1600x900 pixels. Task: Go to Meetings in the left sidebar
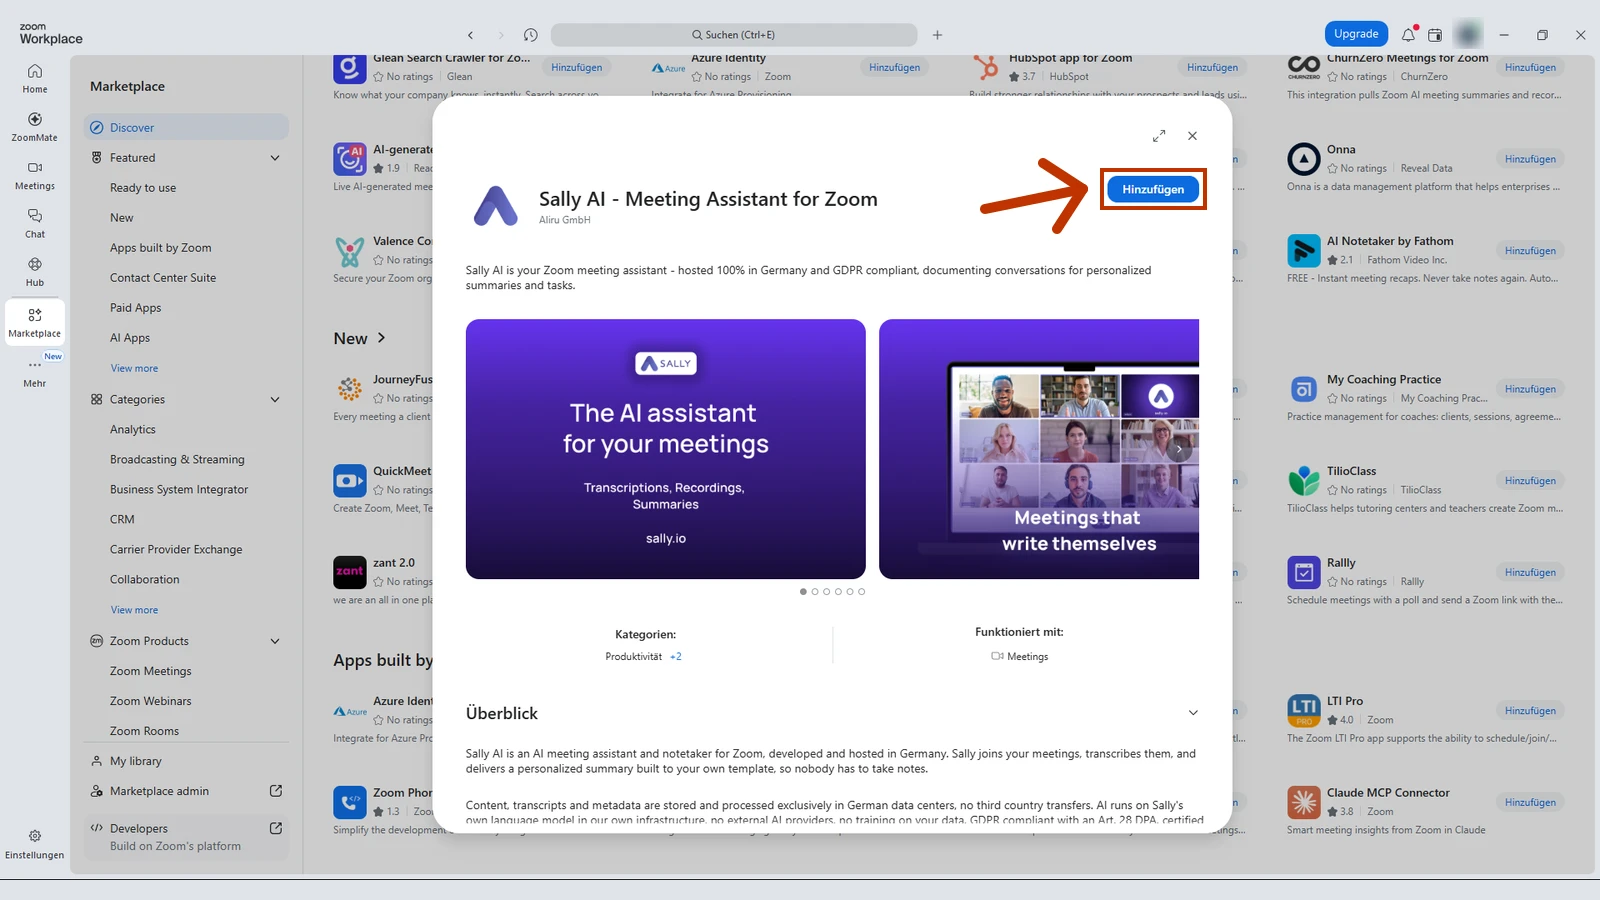[x=35, y=175]
